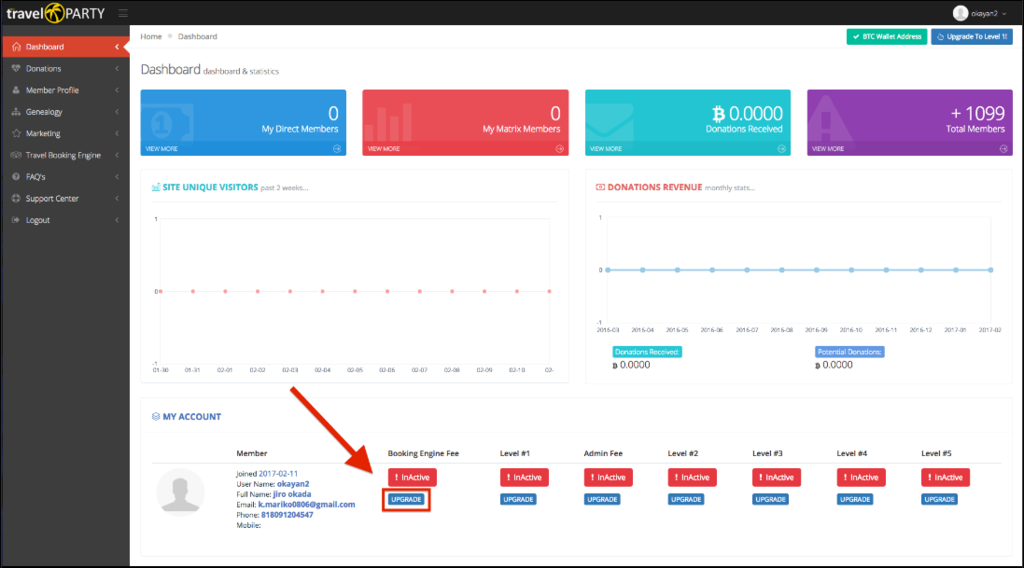Click the InActive badge under Level #1

524,477
